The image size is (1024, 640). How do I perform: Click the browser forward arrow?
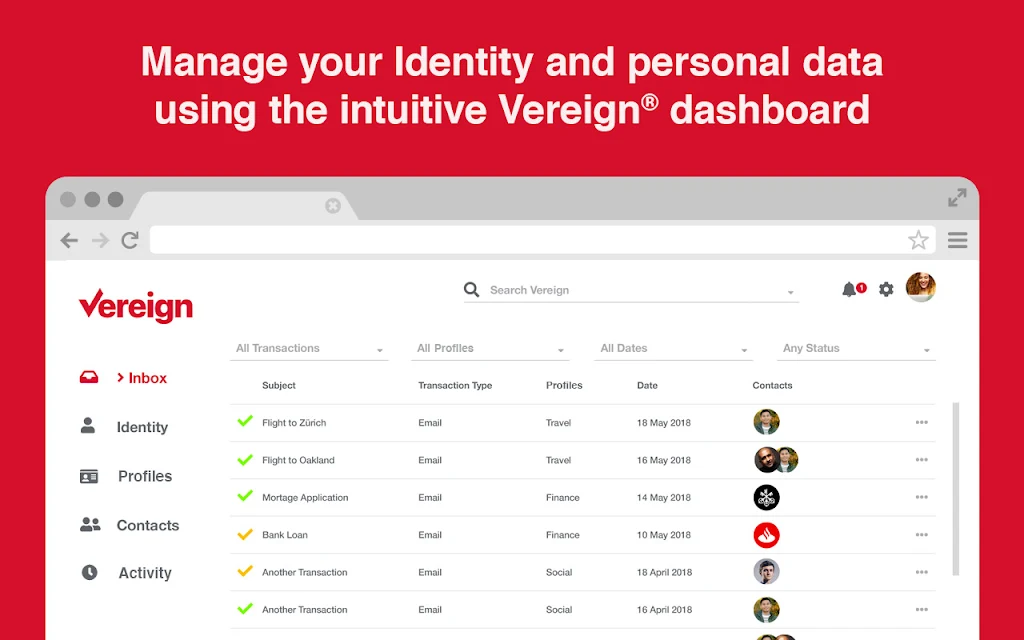pyautogui.click(x=100, y=240)
